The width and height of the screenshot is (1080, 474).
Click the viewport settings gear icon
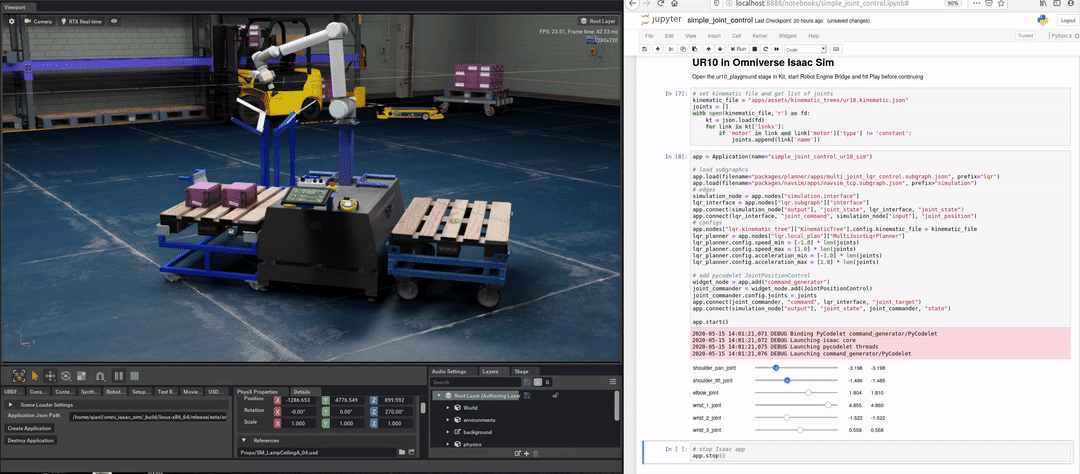12,21
